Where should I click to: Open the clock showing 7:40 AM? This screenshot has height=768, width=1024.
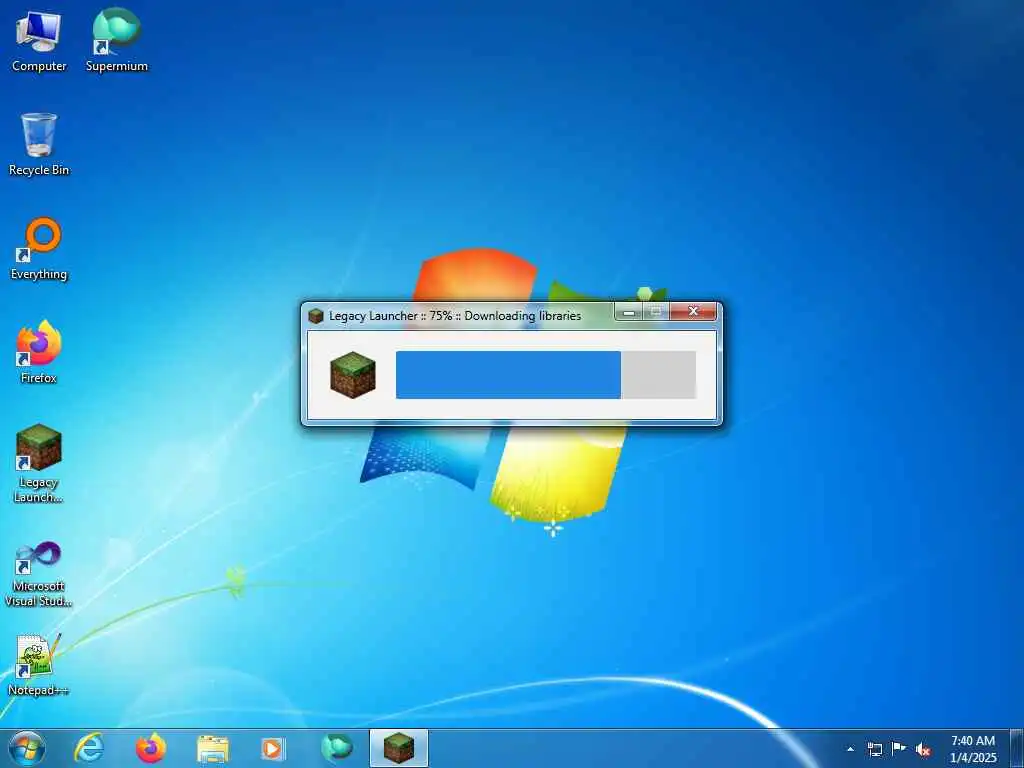pos(973,748)
